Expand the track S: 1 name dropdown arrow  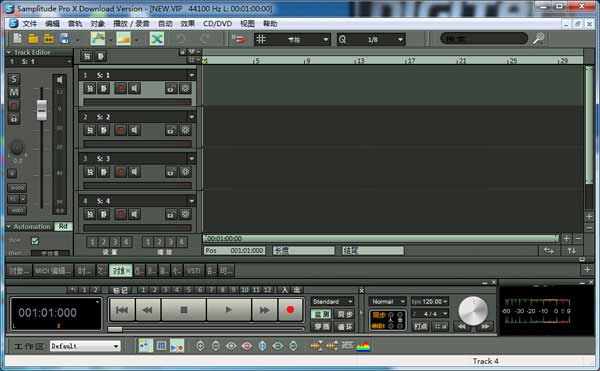coord(191,75)
